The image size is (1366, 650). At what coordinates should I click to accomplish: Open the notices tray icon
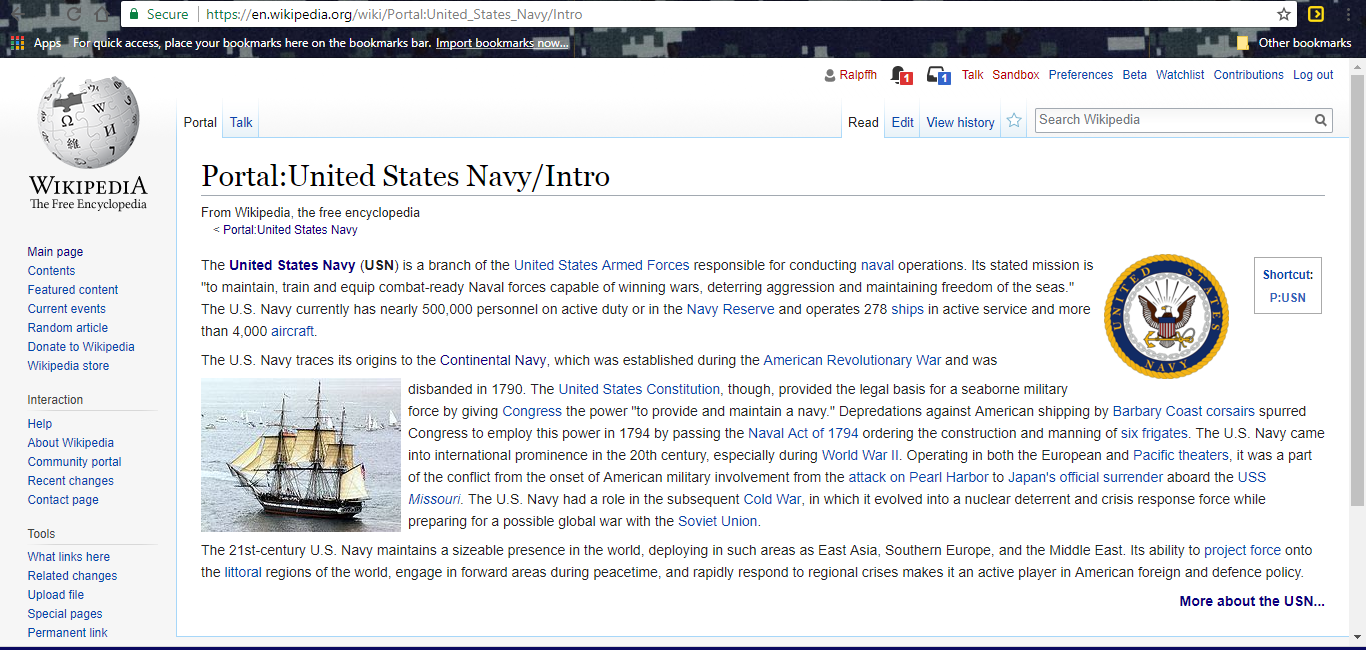[938, 75]
